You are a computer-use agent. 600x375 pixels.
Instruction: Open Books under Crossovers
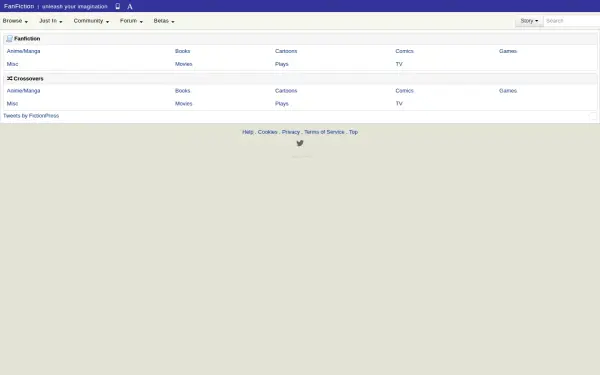183,91
